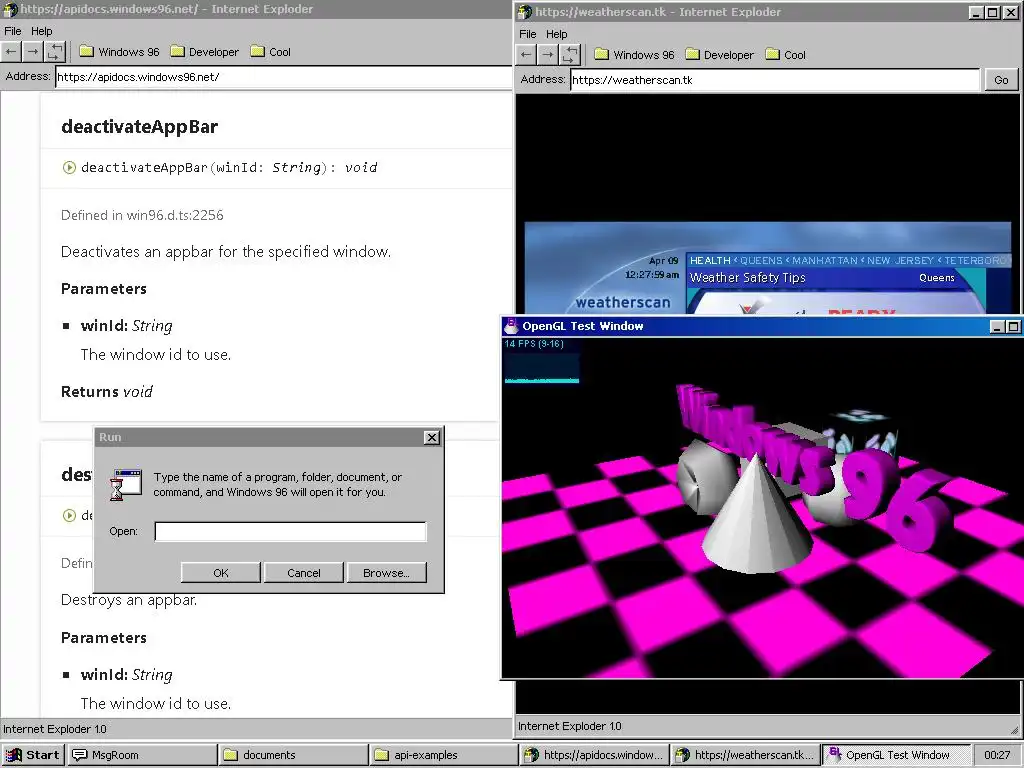The image size is (1024, 768).
Task: Go forward in the weatherscan browser window
Action: click(x=548, y=55)
